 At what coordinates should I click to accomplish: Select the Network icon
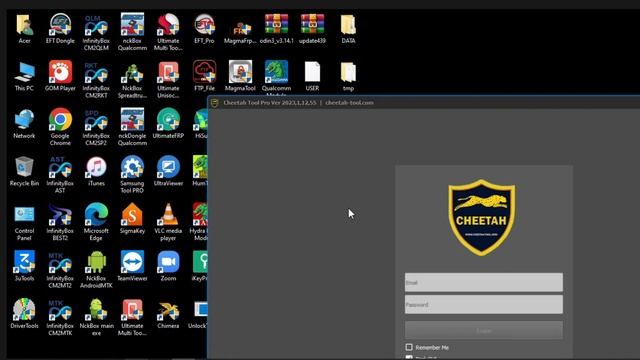pyautogui.click(x=24, y=120)
